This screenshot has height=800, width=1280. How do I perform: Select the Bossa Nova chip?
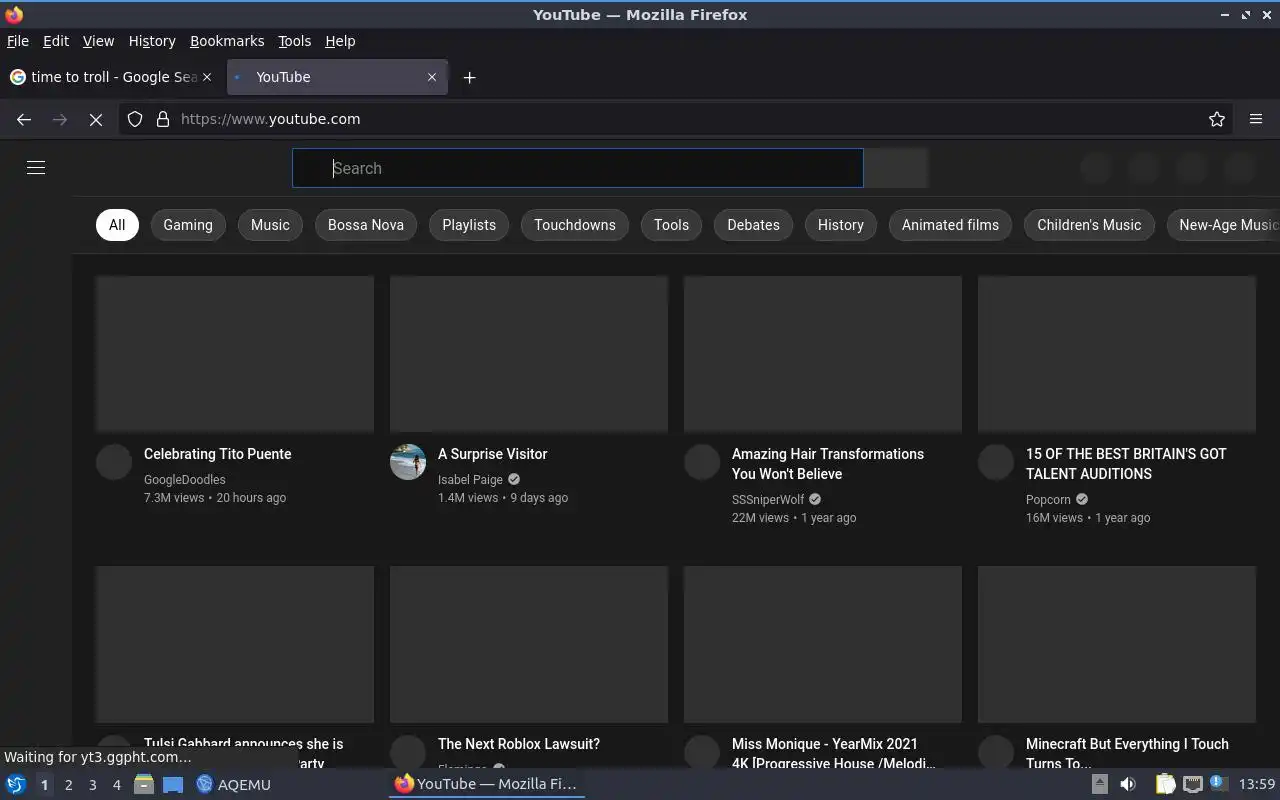point(366,225)
